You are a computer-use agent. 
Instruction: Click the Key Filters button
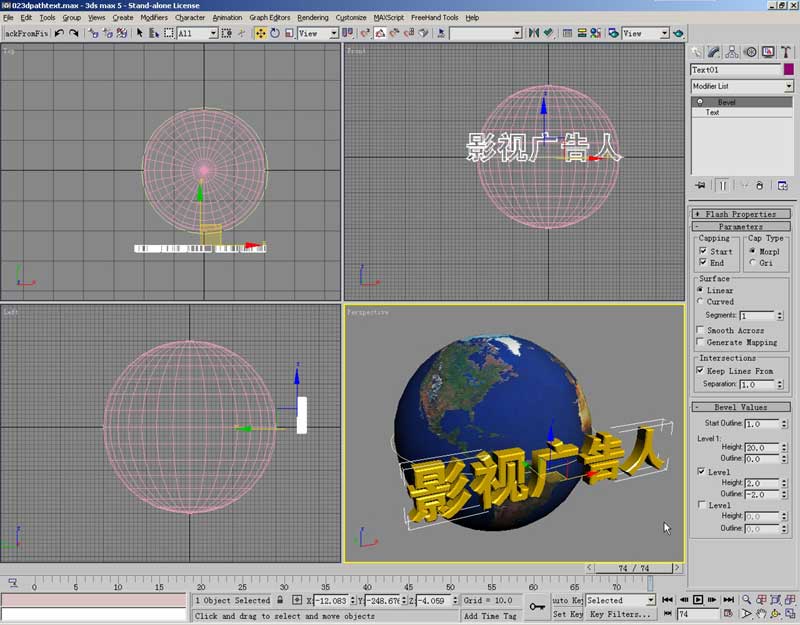click(620, 614)
